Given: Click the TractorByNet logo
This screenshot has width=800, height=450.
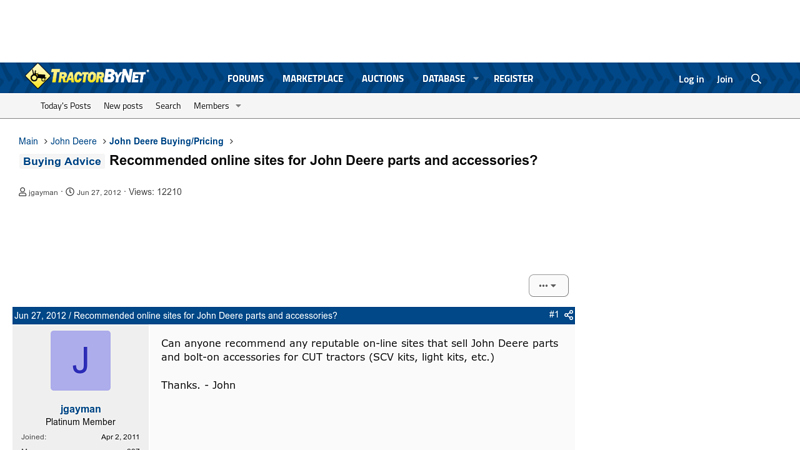Looking at the screenshot, I should pyautogui.click(x=87, y=77).
